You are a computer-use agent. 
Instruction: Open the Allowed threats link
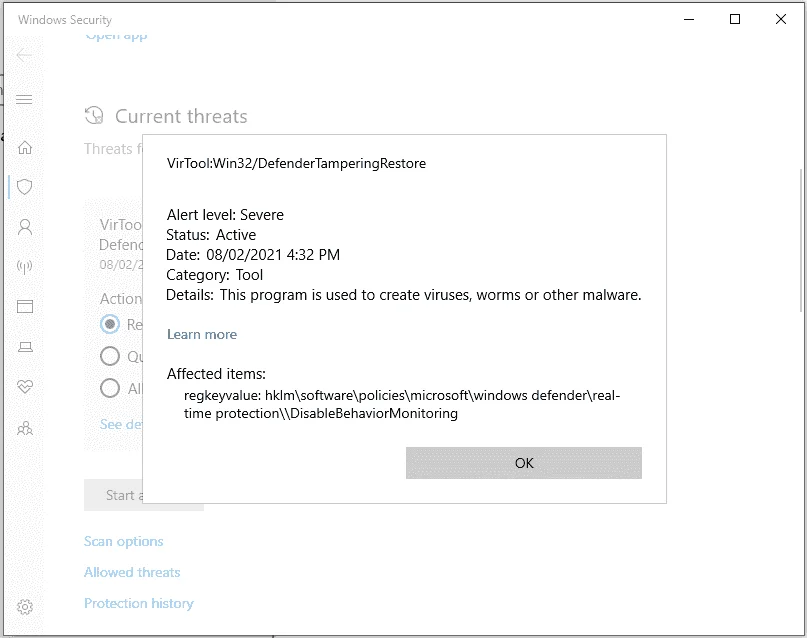pos(132,572)
